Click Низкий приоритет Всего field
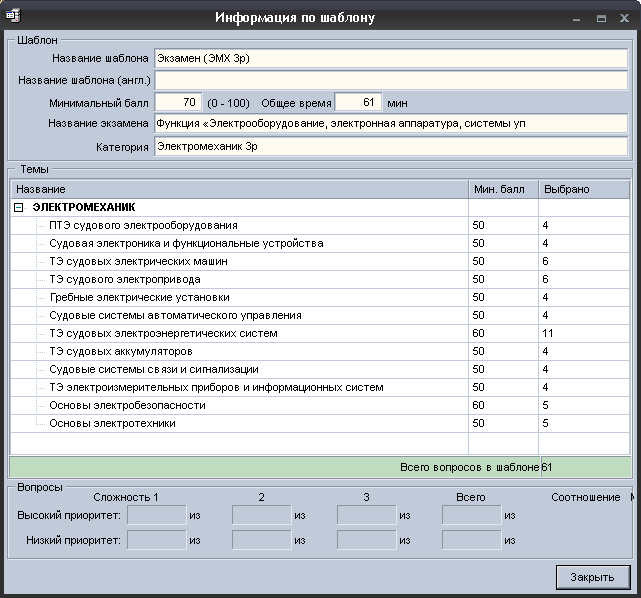641x598 pixels. (x=472, y=540)
